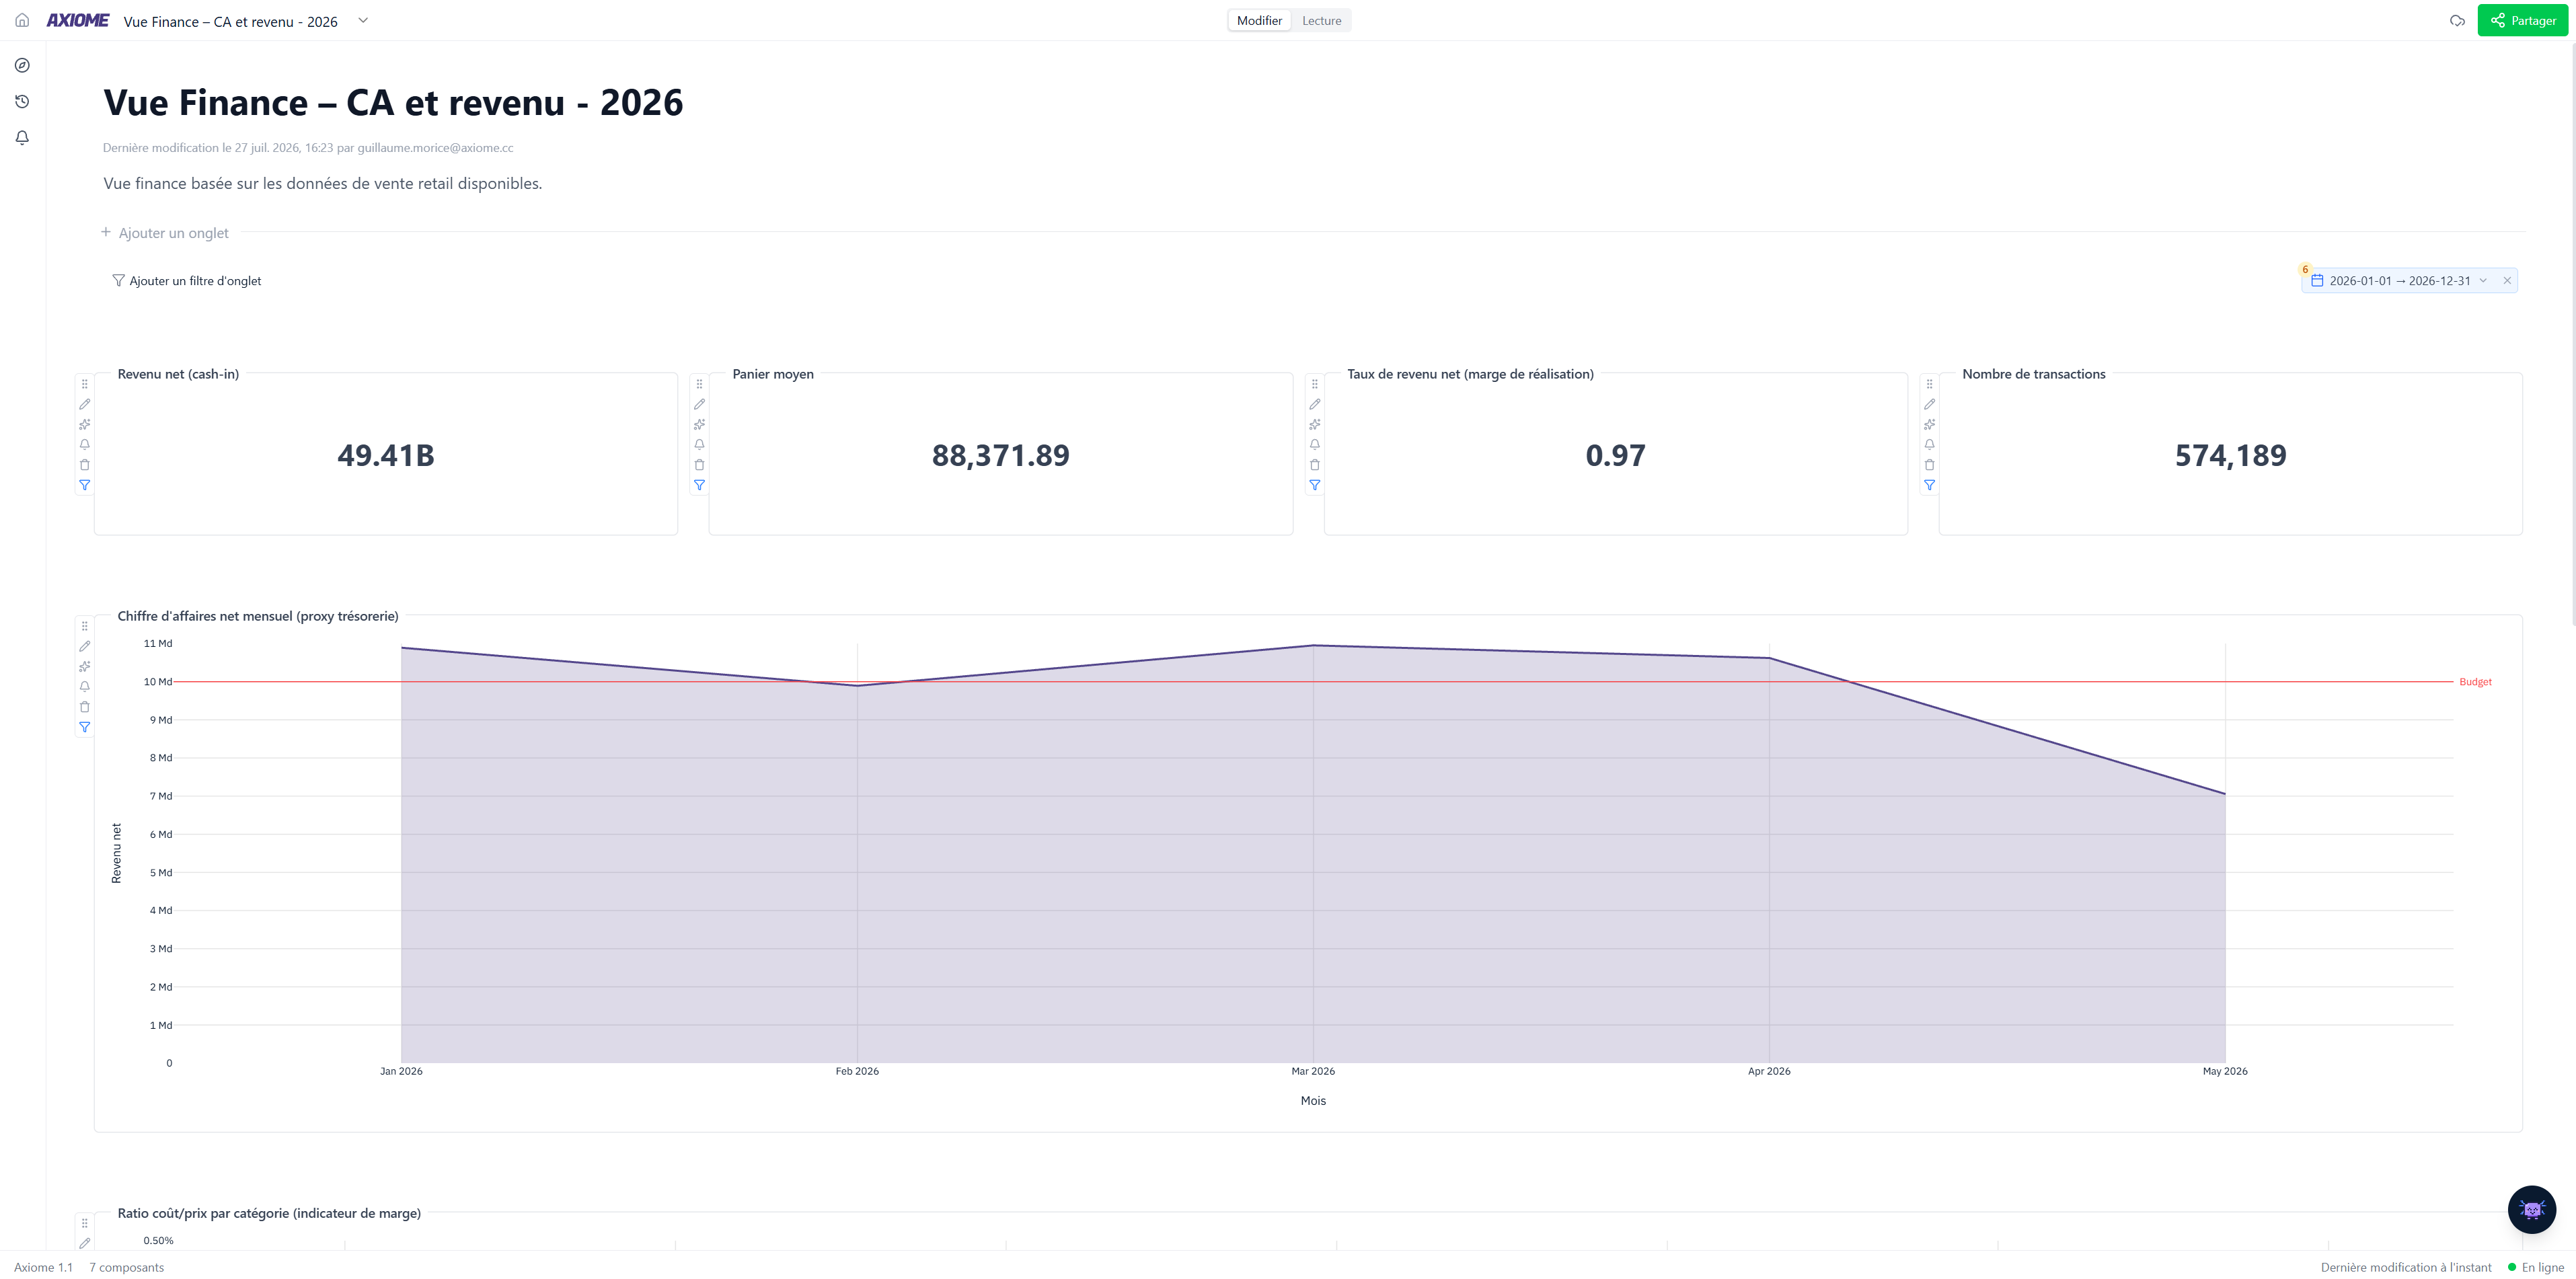
Task: Set alert bell on Revenu net widget
Action: (84, 444)
